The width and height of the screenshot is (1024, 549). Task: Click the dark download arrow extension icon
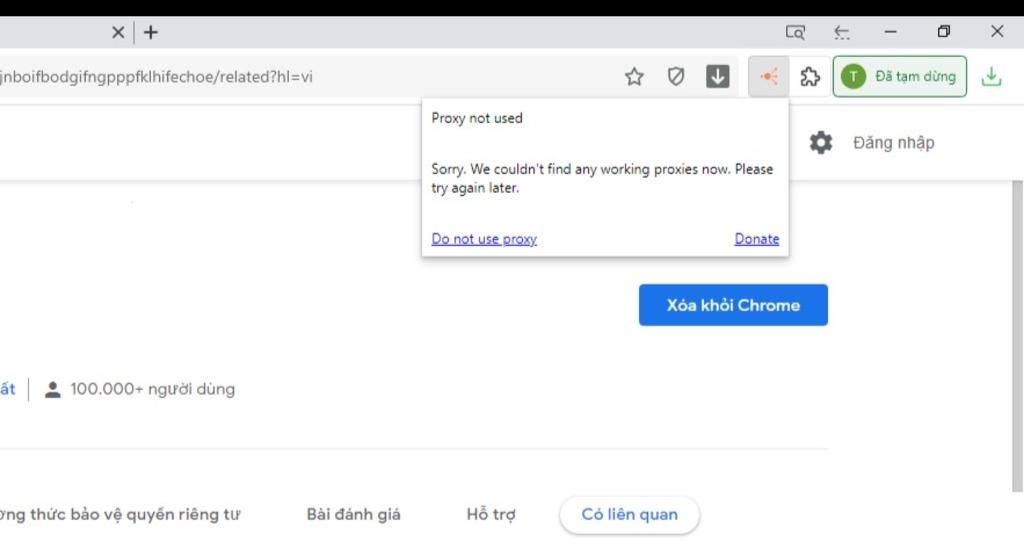718,76
